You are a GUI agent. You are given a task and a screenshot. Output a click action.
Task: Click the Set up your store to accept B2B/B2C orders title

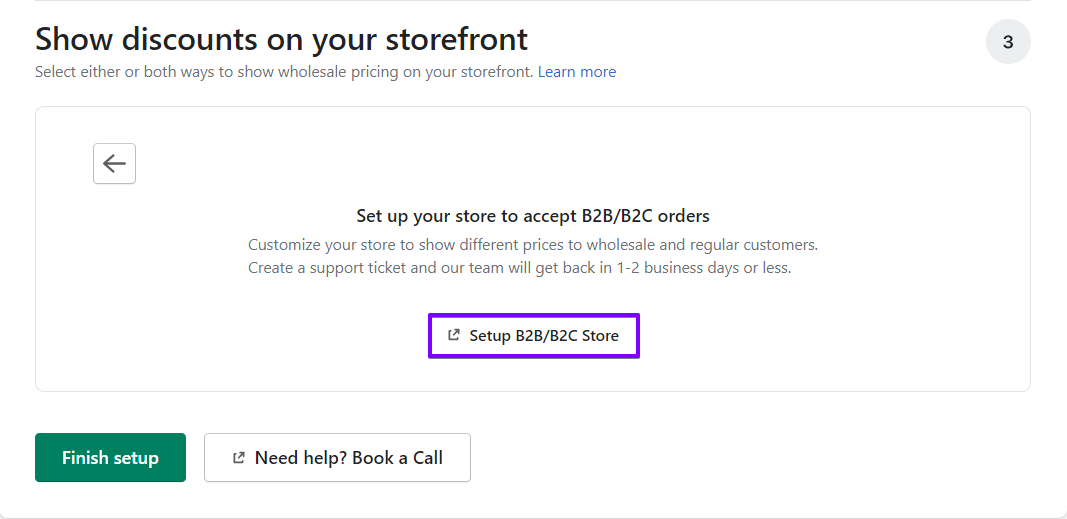(533, 216)
